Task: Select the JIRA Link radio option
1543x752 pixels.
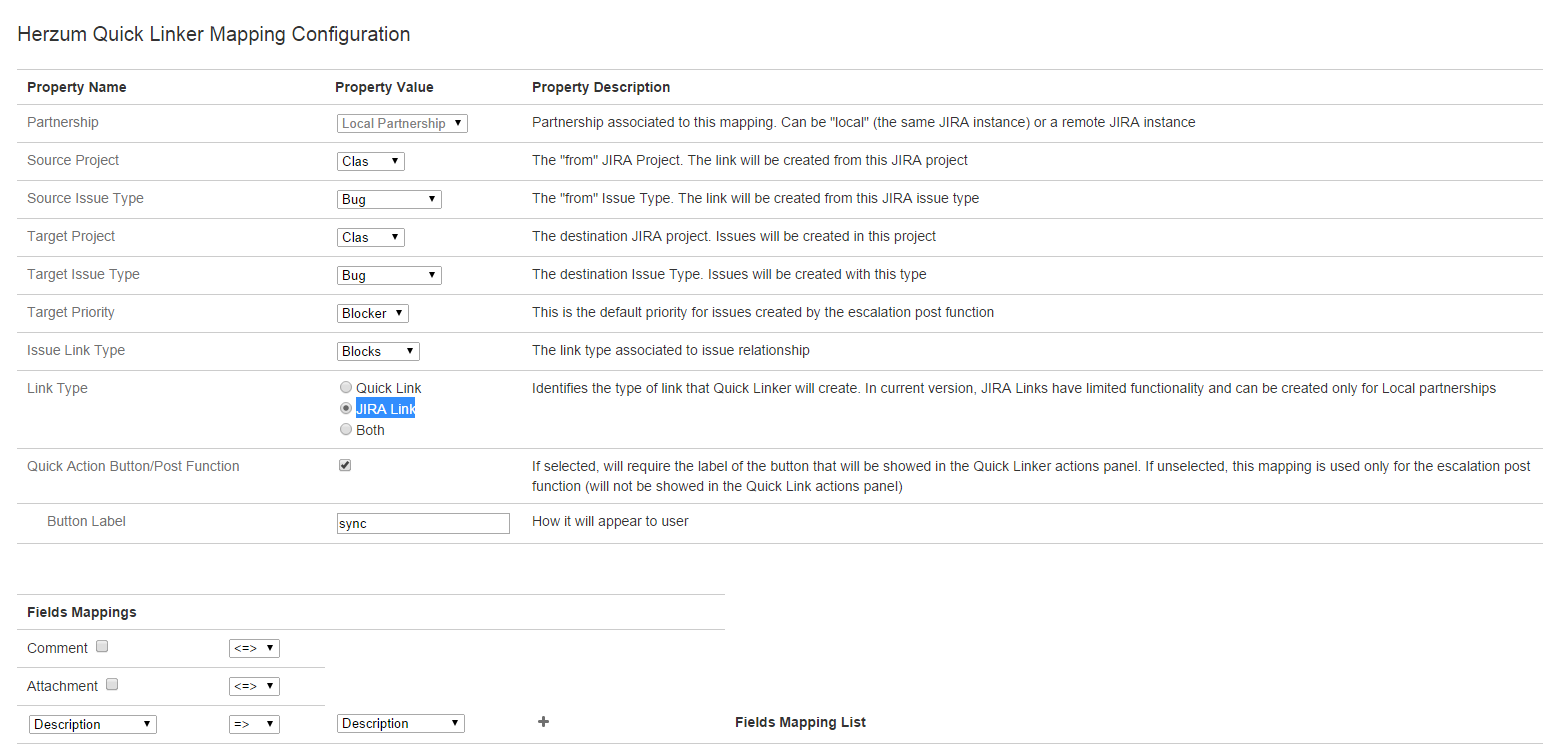Action: click(346, 409)
